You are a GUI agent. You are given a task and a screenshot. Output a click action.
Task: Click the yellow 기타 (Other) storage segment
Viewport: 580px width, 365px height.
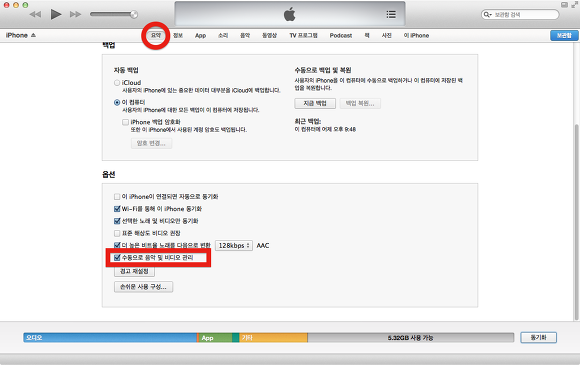(273, 338)
